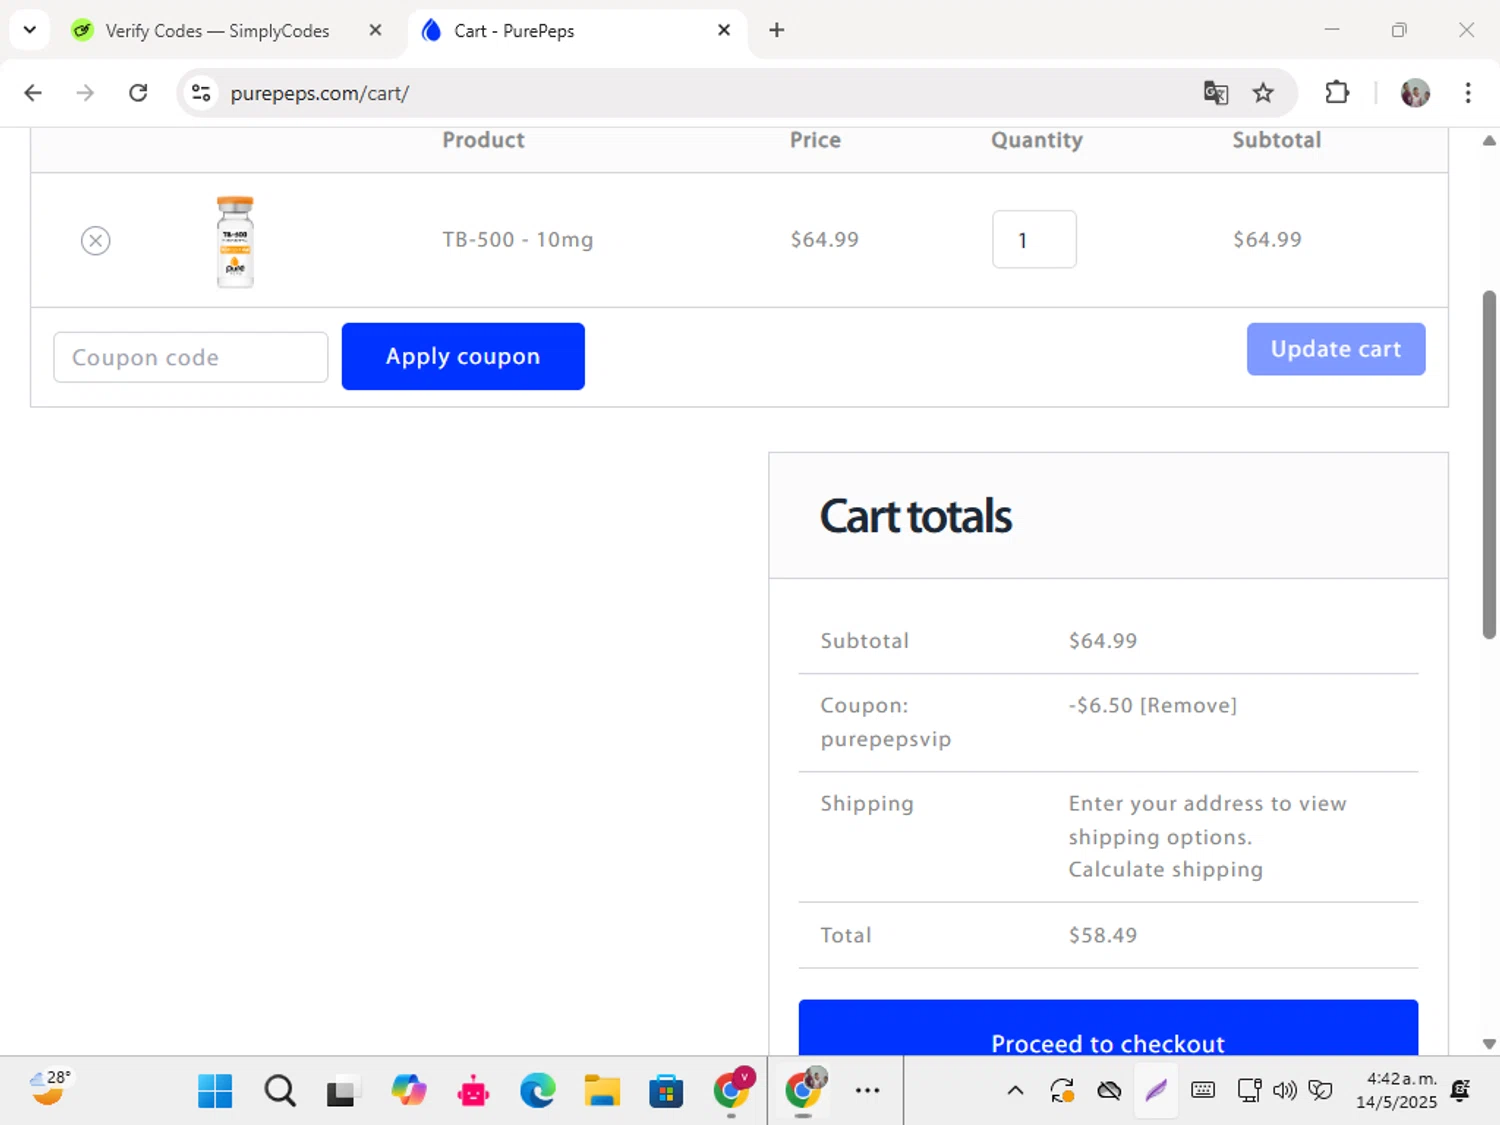Open Windows taskbar search
Screen dimensions: 1500x1125
click(x=280, y=1091)
